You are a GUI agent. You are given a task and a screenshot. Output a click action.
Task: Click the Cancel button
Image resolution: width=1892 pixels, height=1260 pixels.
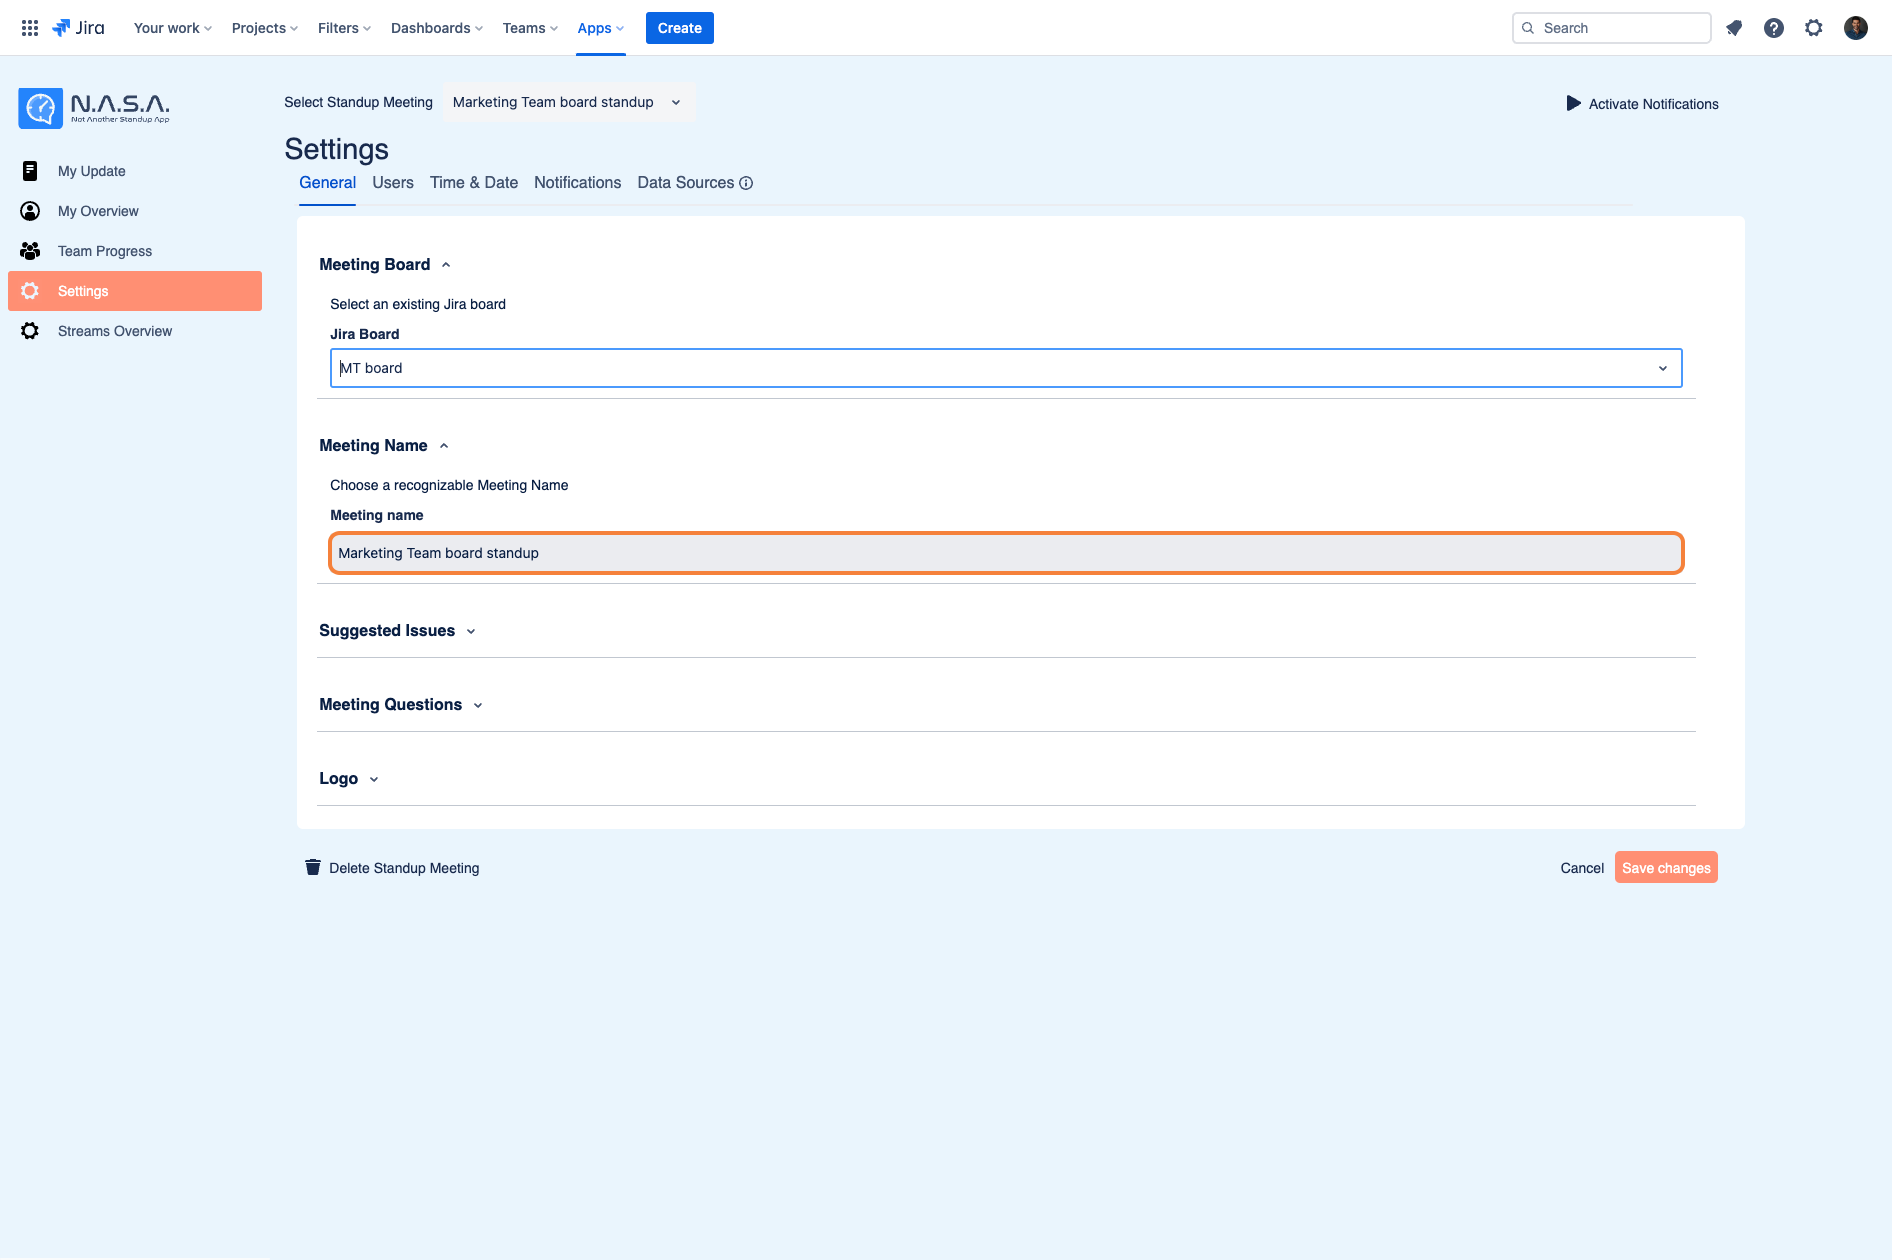coord(1582,868)
